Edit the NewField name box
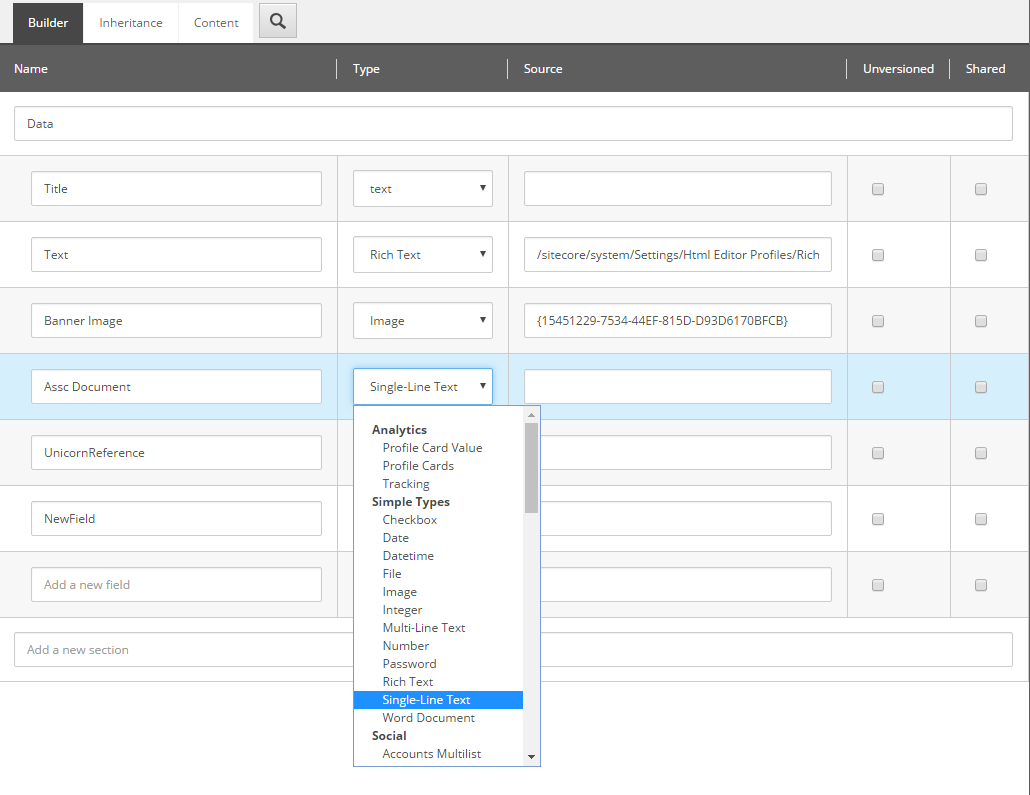 pos(176,518)
